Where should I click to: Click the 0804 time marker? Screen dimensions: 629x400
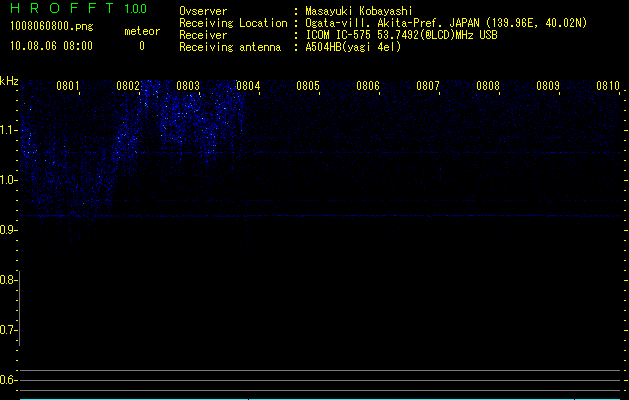coord(248,86)
